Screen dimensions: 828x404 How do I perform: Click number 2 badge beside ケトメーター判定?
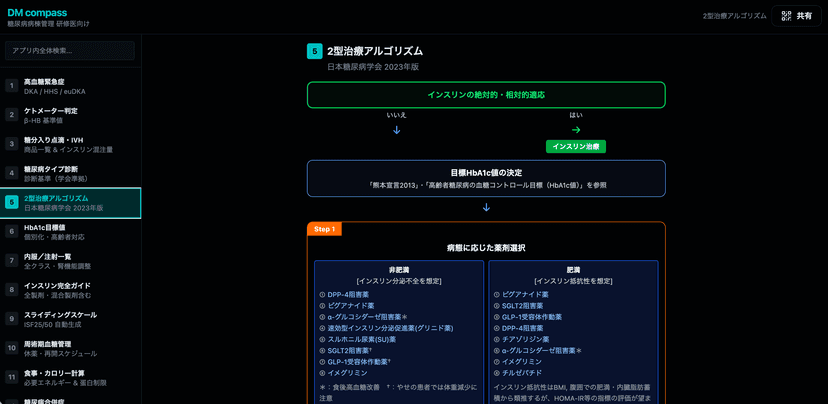pos(12,115)
